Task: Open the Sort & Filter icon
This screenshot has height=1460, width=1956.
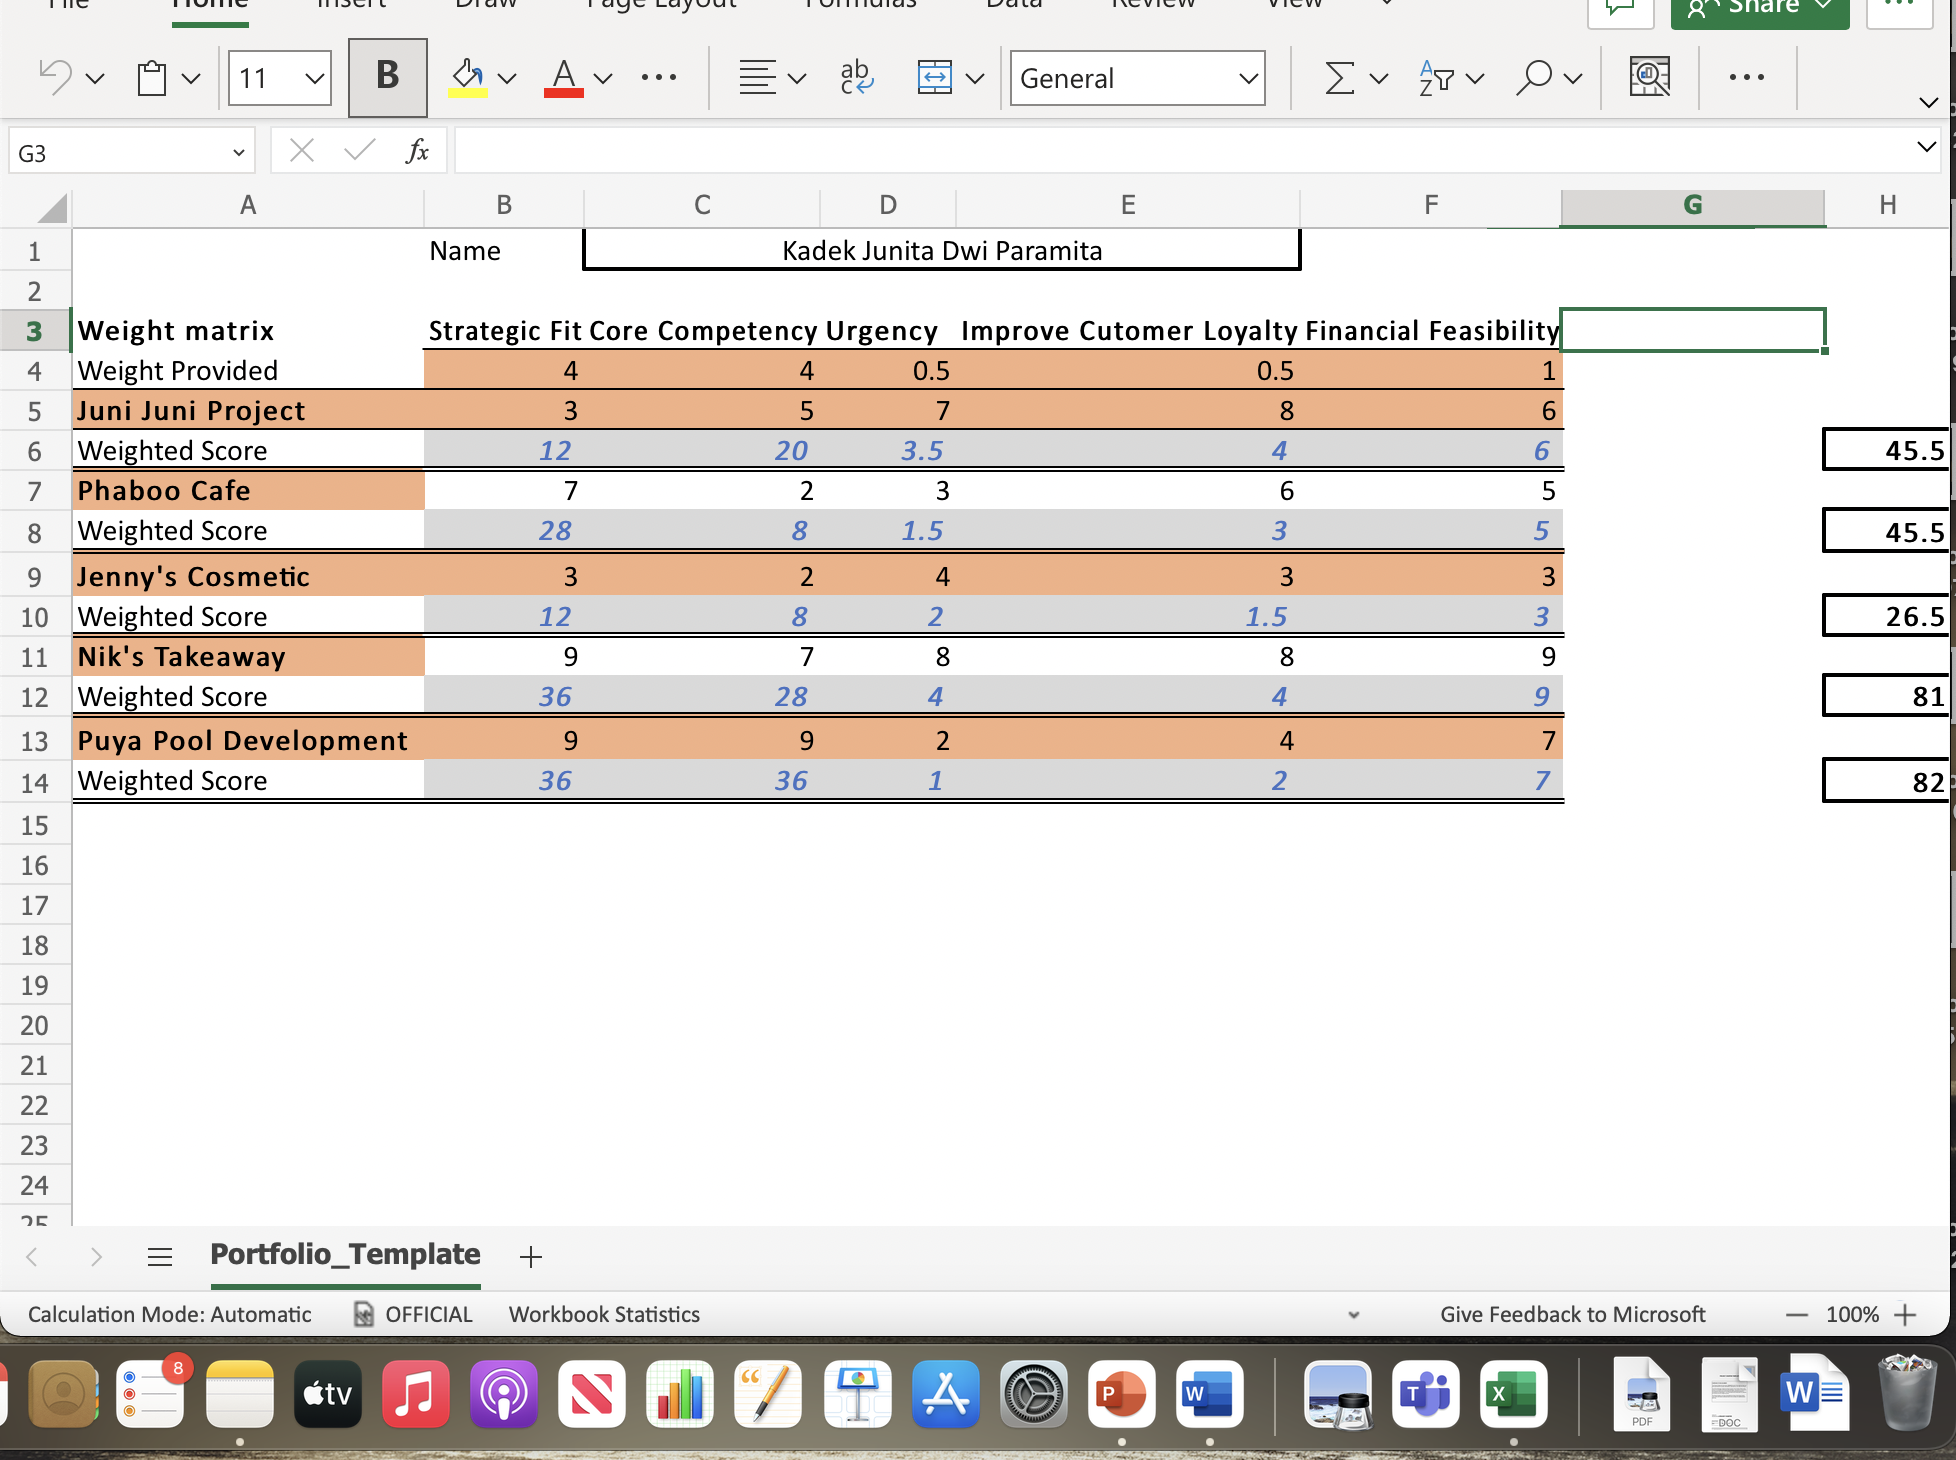Action: pyautogui.click(x=1438, y=77)
